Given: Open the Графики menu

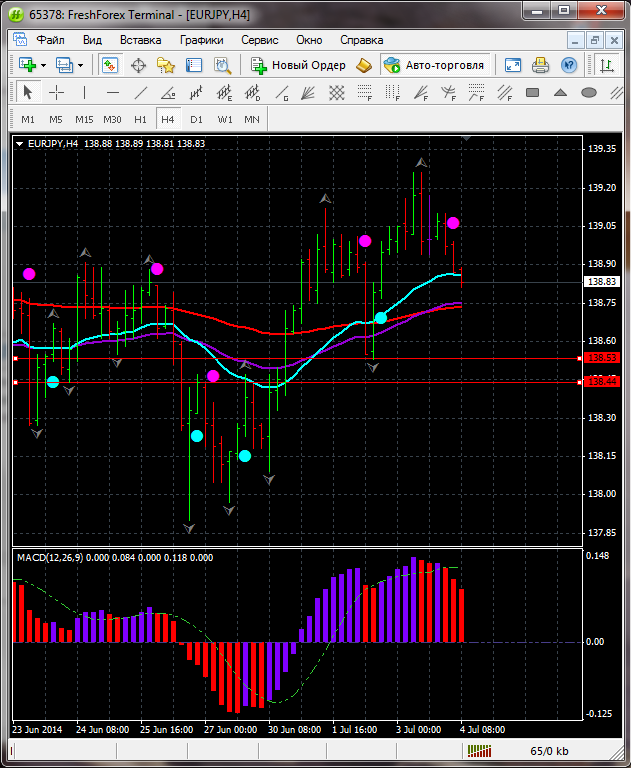Looking at the screenshot, I should tap(201, 40).
